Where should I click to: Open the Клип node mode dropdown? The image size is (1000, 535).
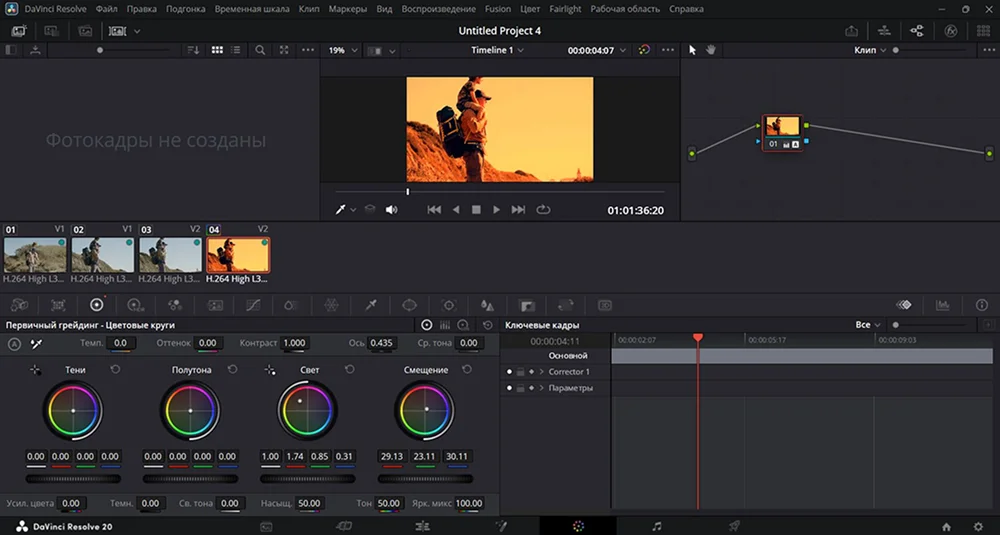coord(870,50)
